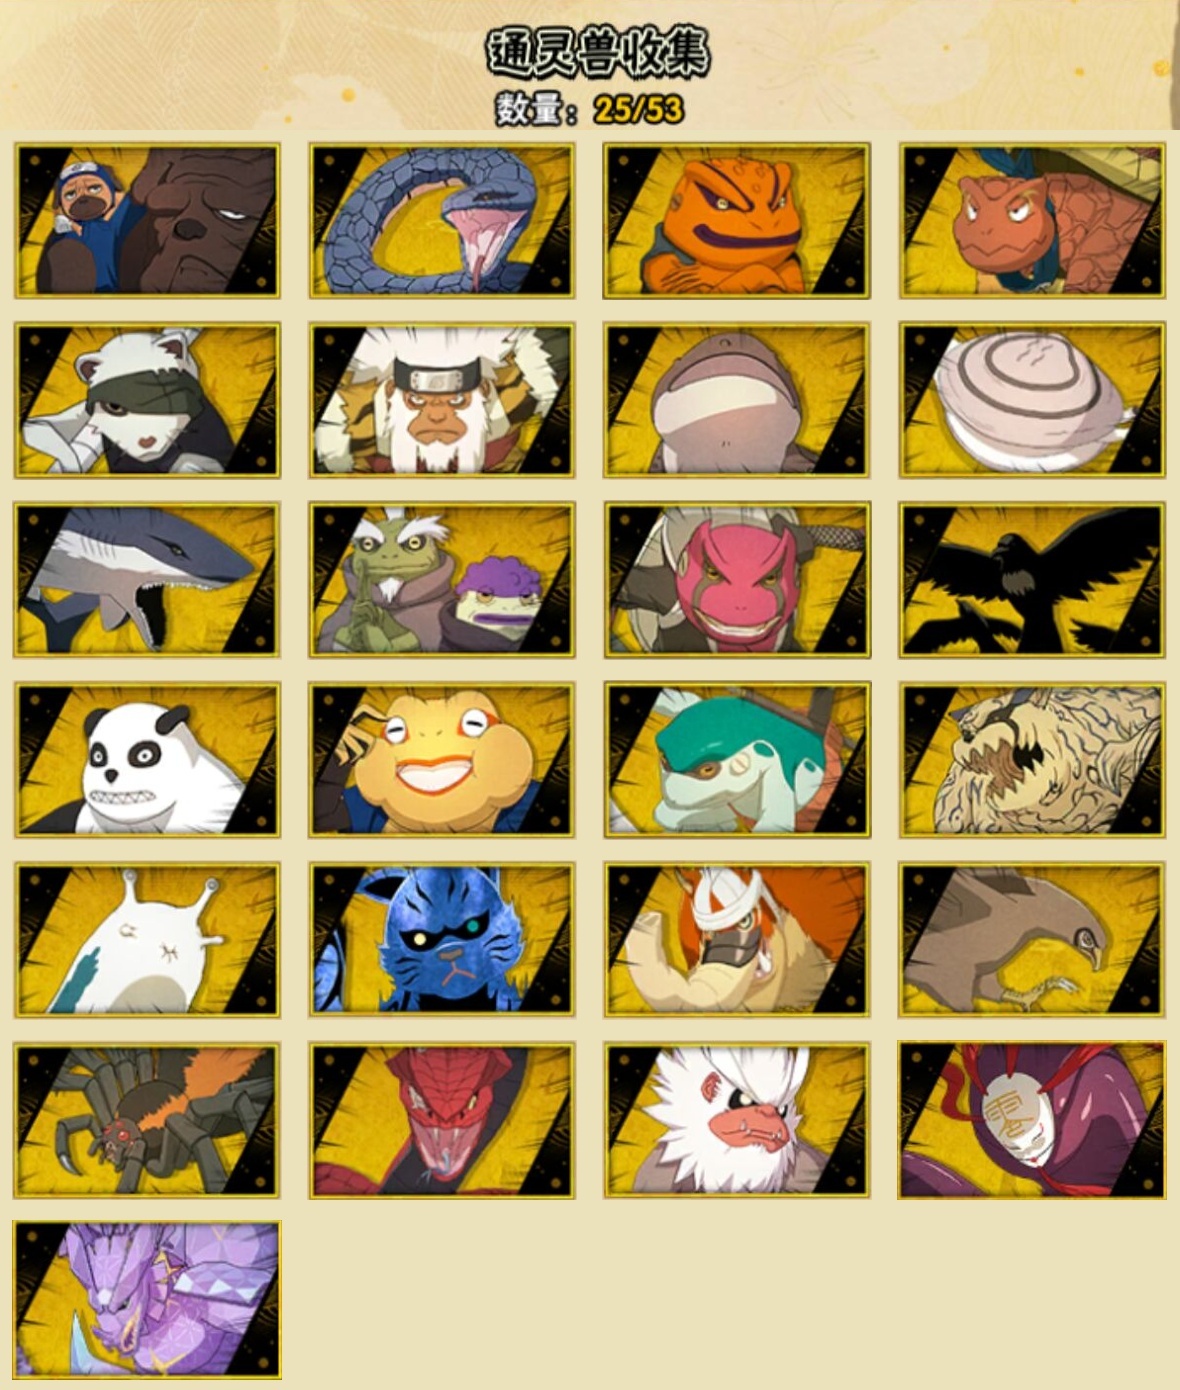Viewport: 1180px width, 1390px height.
Task: Open the white-maned baboon card
Action: 737,1120
